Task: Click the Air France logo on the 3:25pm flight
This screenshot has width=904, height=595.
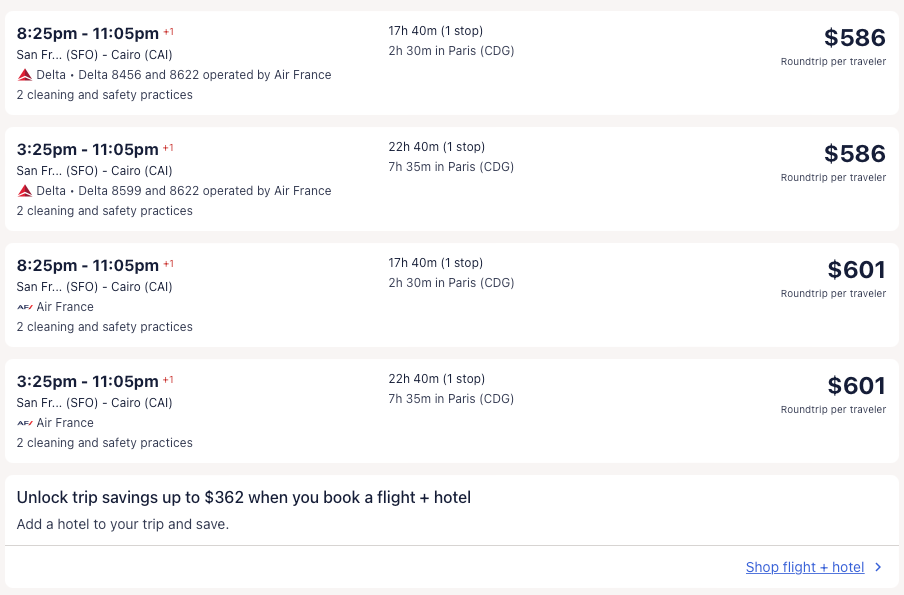Action: [x=25, y=423]
